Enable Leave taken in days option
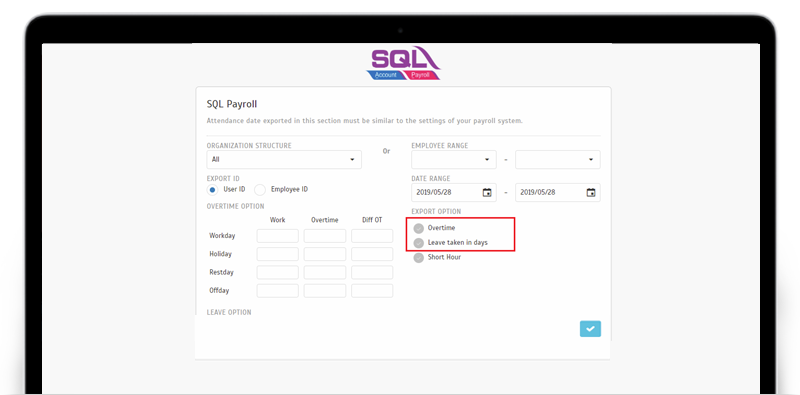Screen dimensions: 800x395 [419, 243]
